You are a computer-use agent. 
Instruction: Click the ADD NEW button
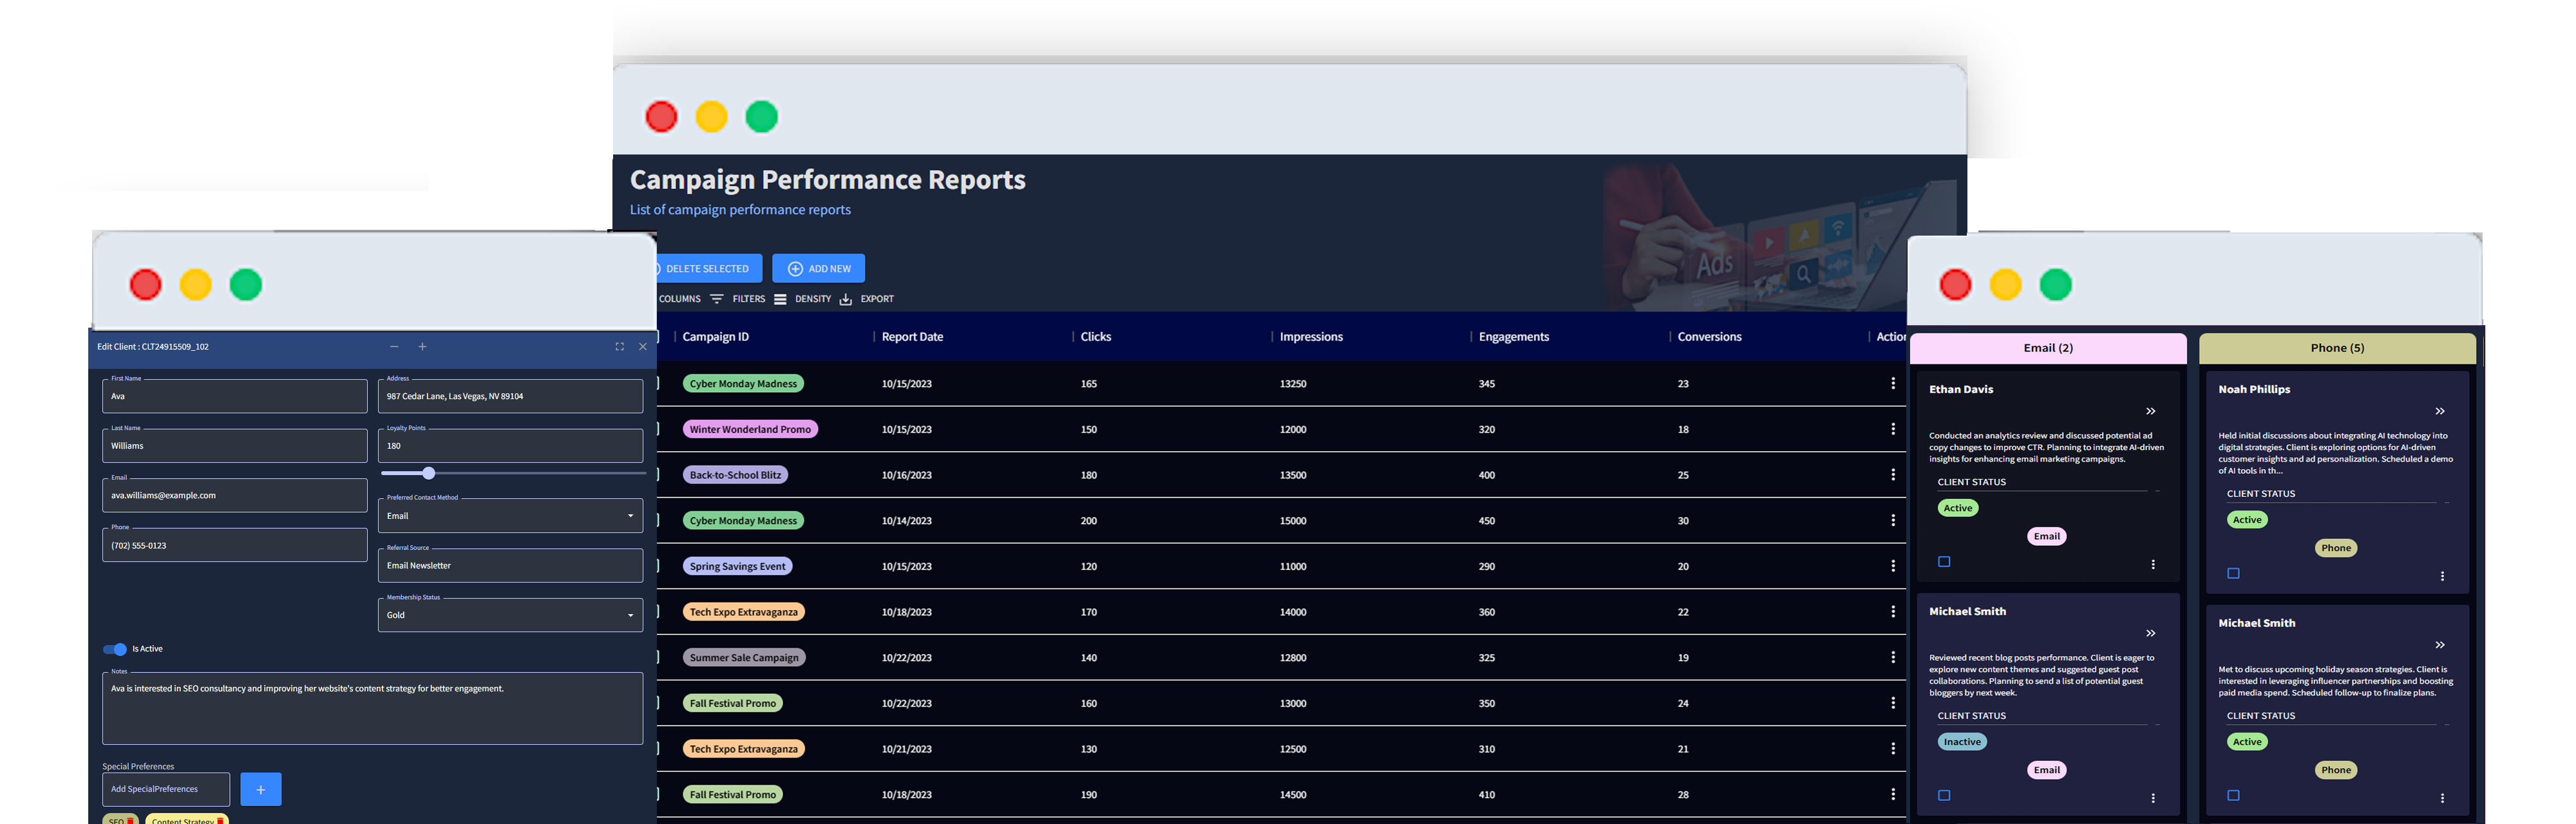coord(818,268)
